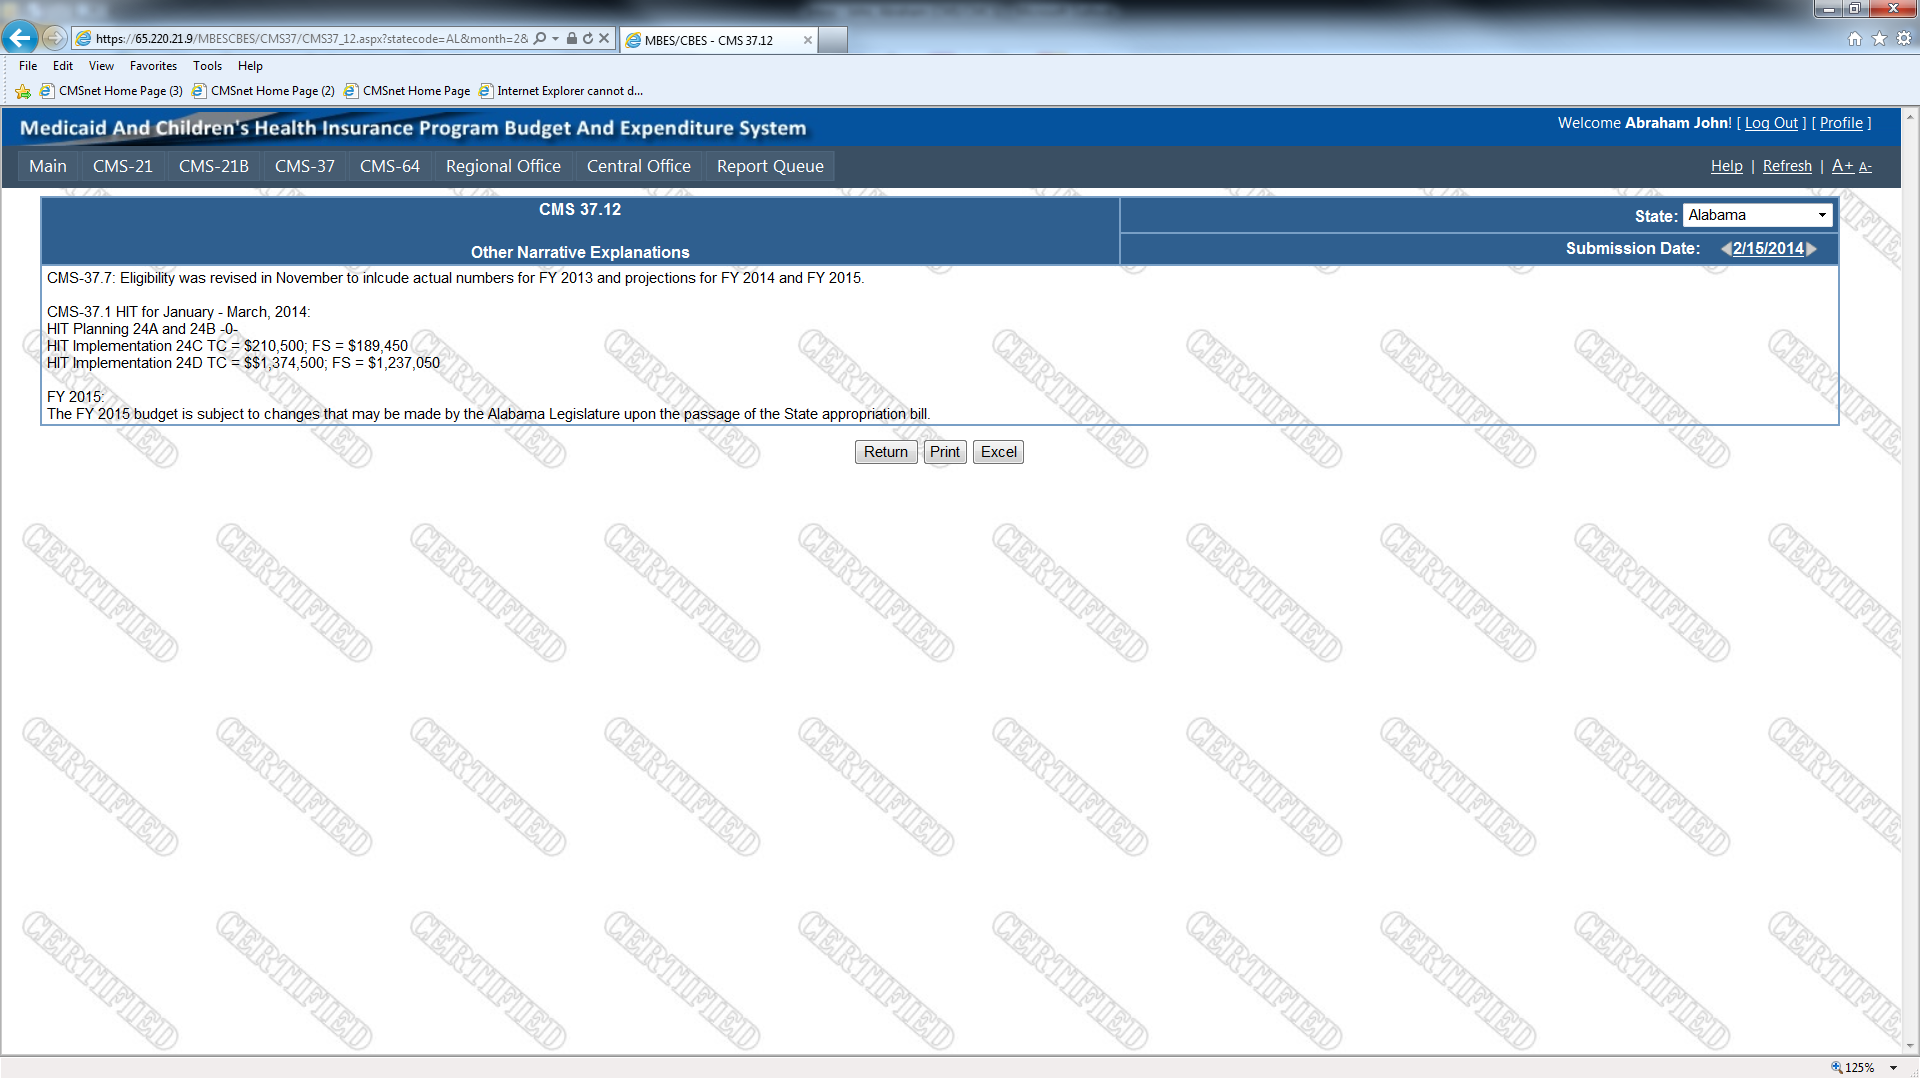Image resolution: width=1920 pixels, height=1080 pixels.
Task: Go to next submission date arrow
Action: coord(1812,249)
